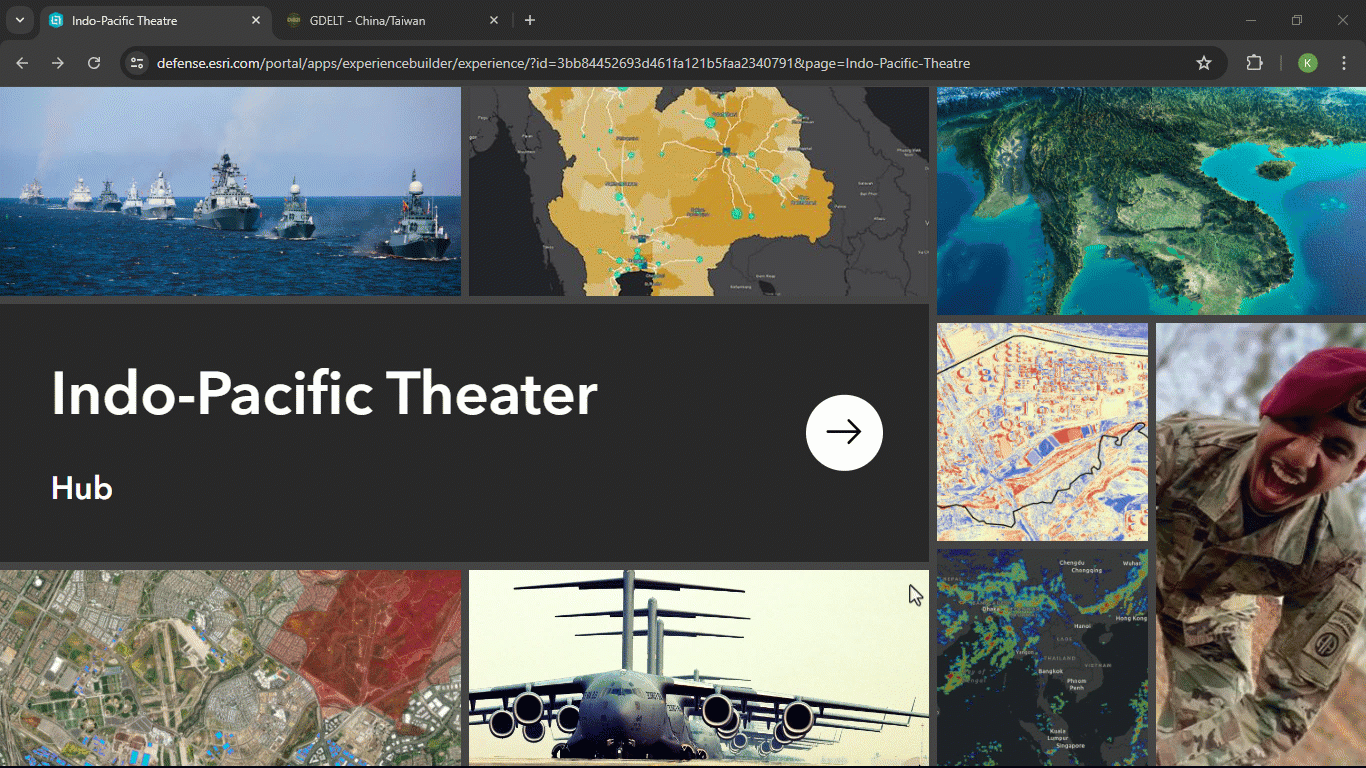Close the GDELT - China/Taiwan tab
Image resolution: width=1366 pixels, height=768 pixels.
tap(494, 20)
